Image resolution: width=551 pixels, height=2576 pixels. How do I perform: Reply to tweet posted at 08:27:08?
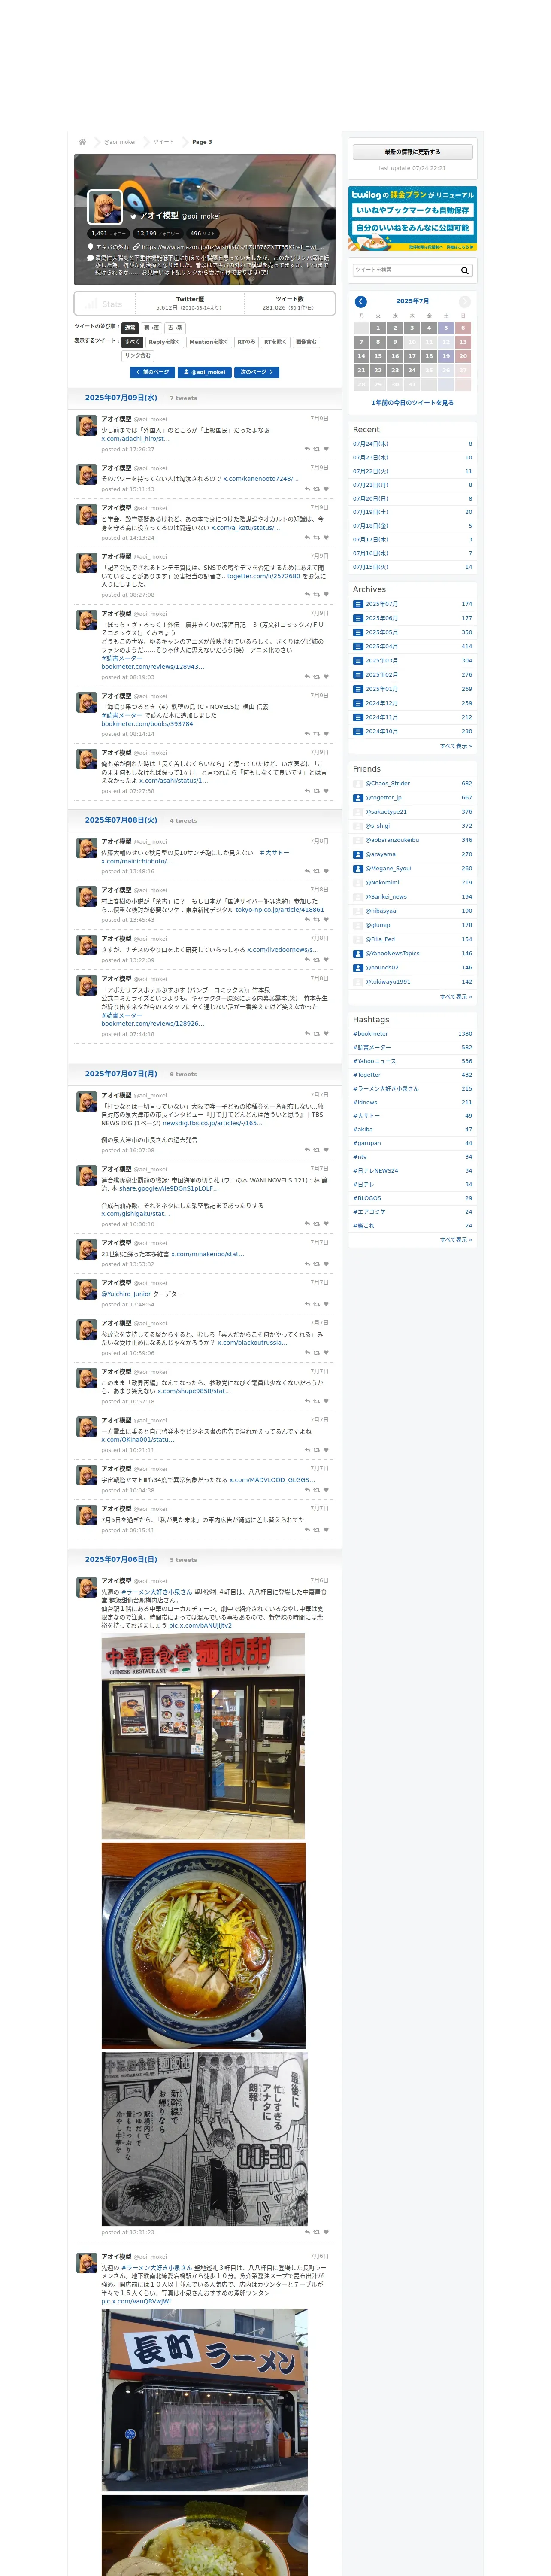click(x=307, y=595)
